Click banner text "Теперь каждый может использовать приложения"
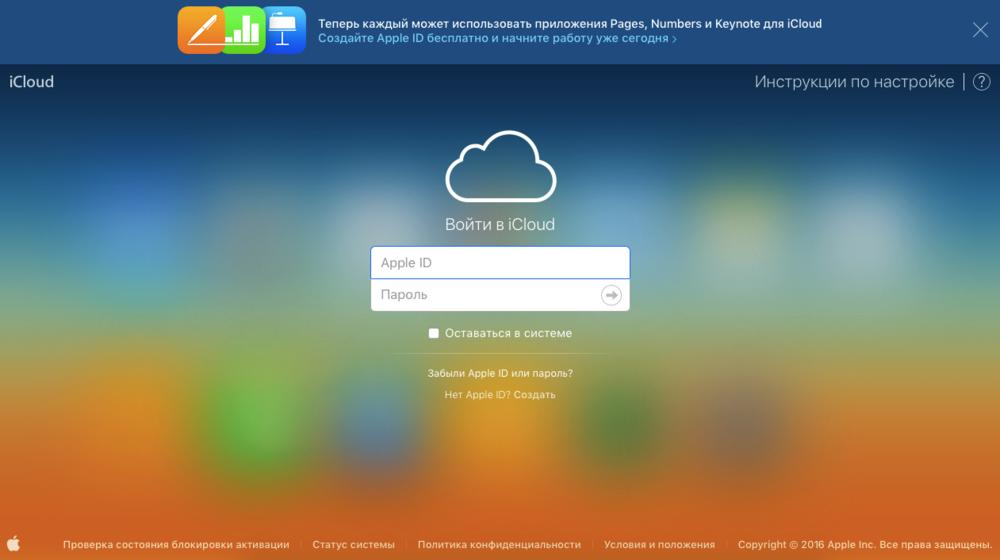The height and width of the screenshot is (560, 1000). click(x=462, y=24)
